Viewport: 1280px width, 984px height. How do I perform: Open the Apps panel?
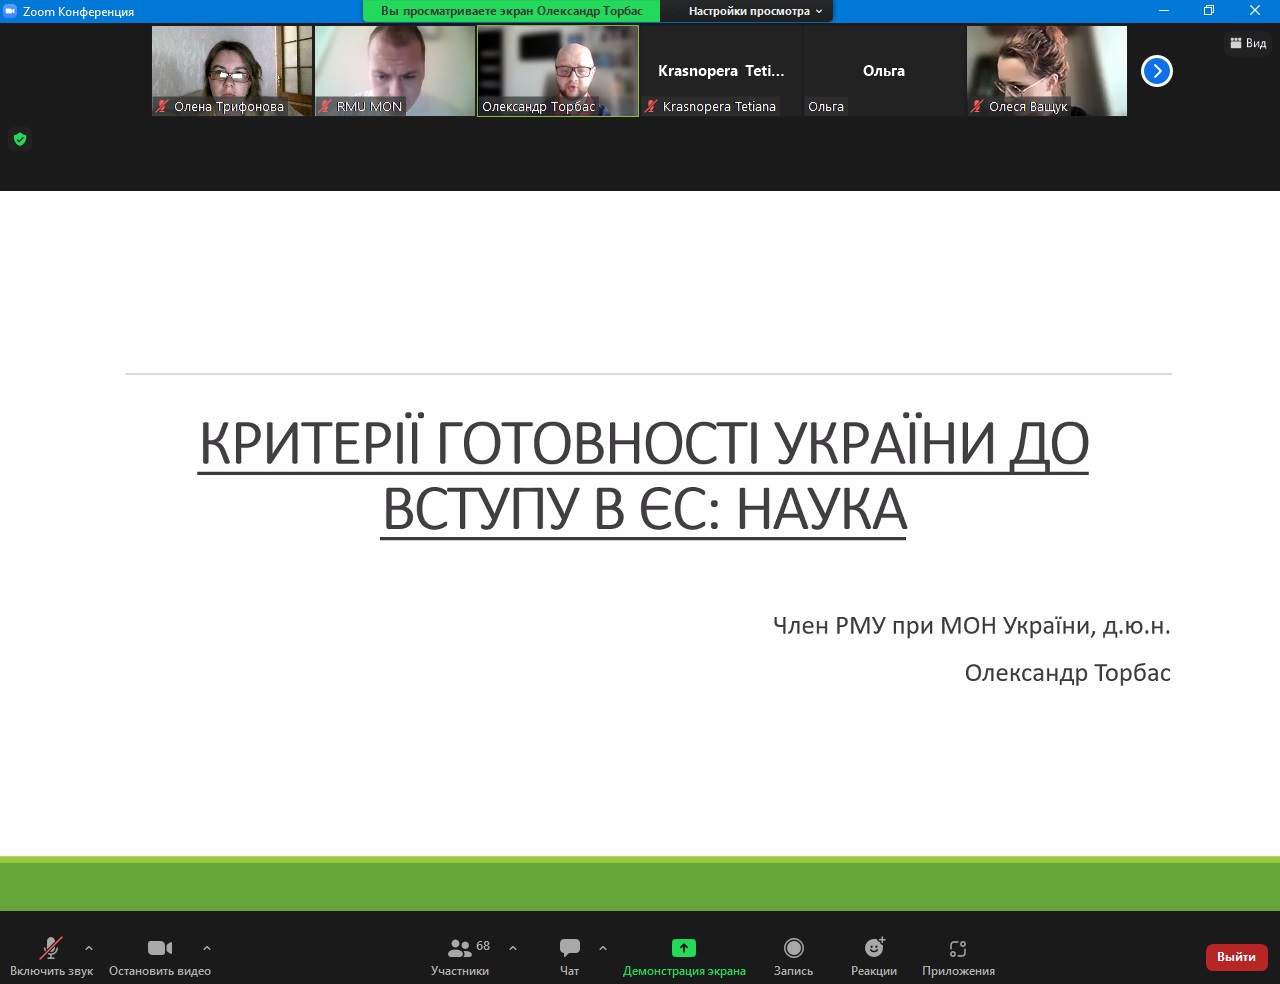tap(958, 948)
